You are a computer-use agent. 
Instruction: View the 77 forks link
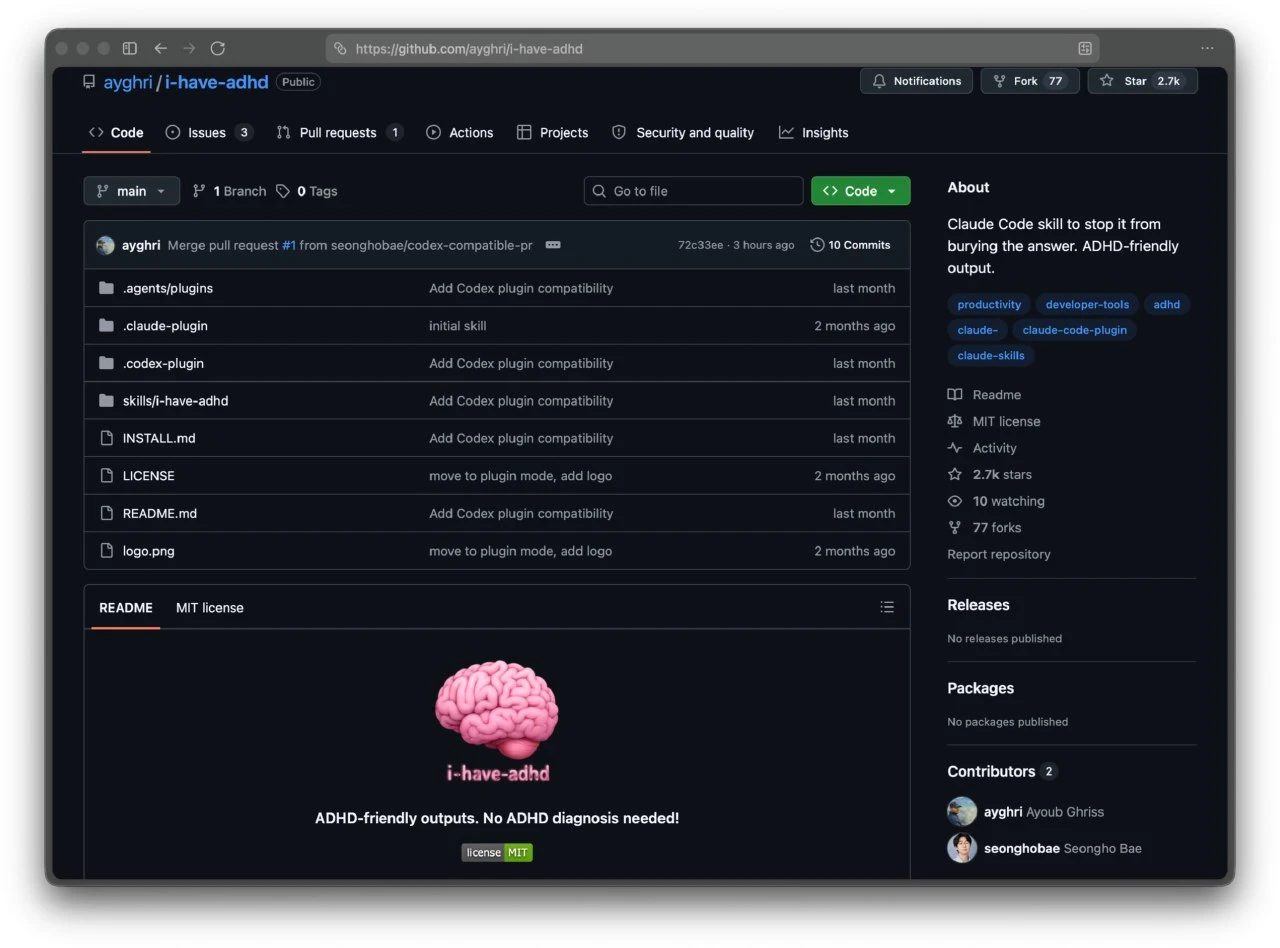985,528
